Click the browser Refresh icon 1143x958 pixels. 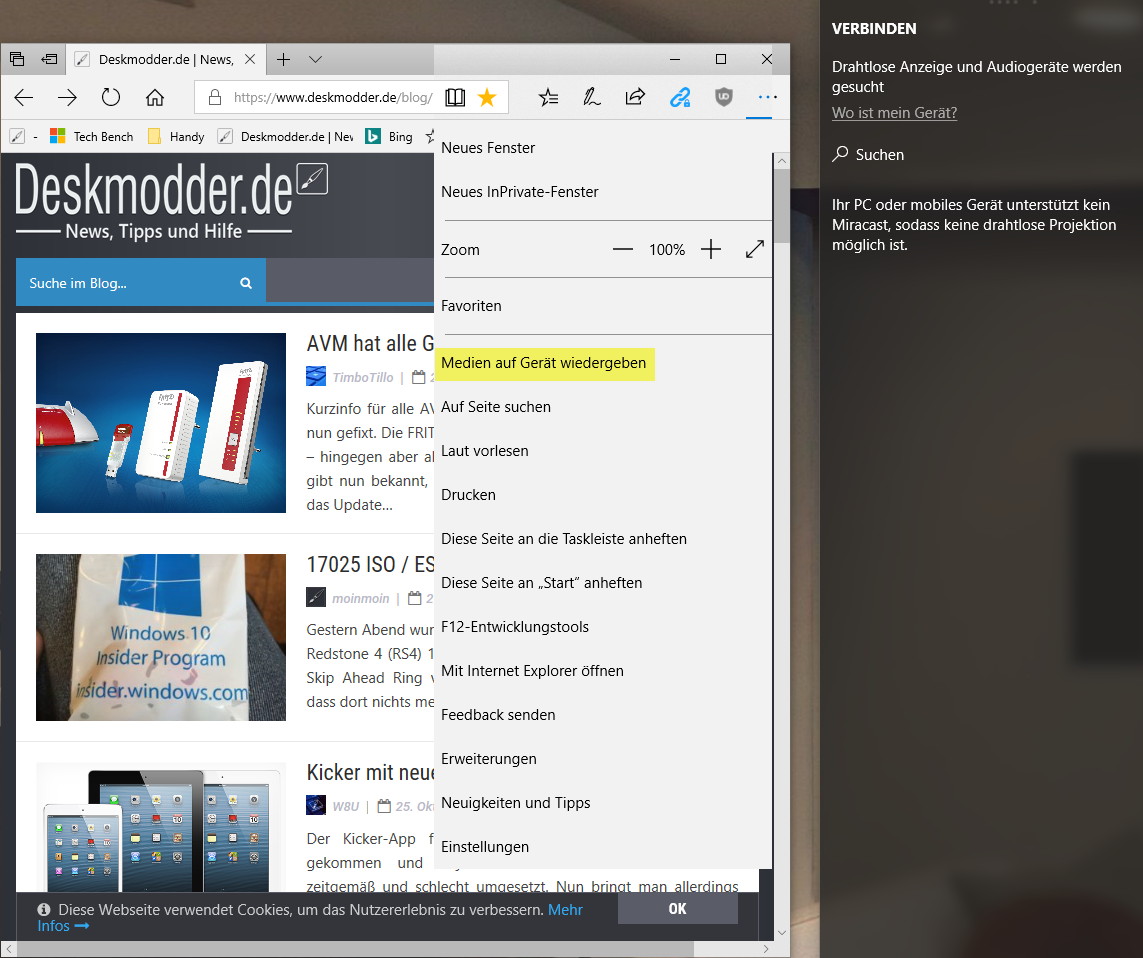pos(111,98)
